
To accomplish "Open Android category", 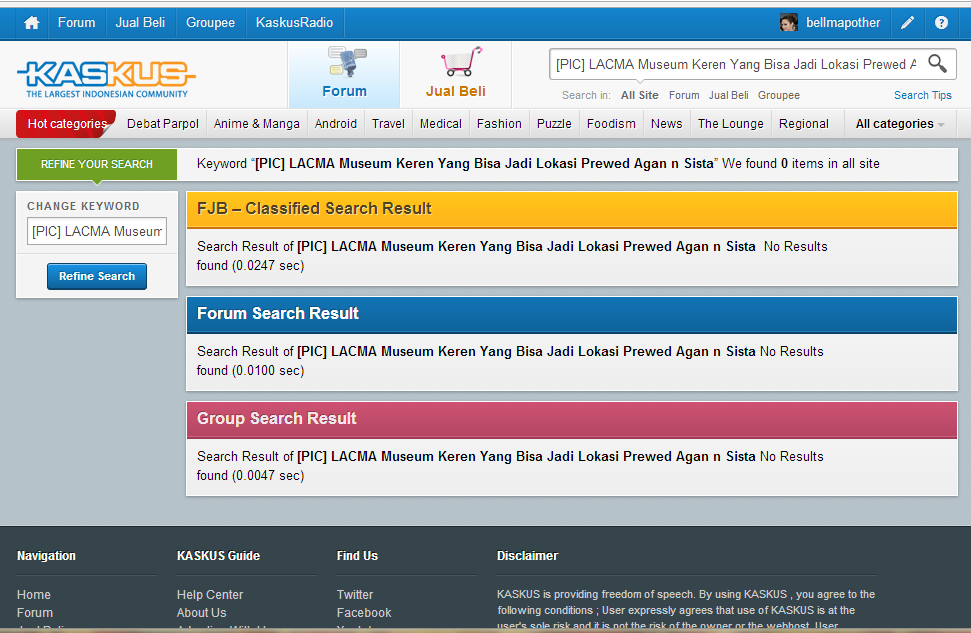I will click(x=336, y=124).
